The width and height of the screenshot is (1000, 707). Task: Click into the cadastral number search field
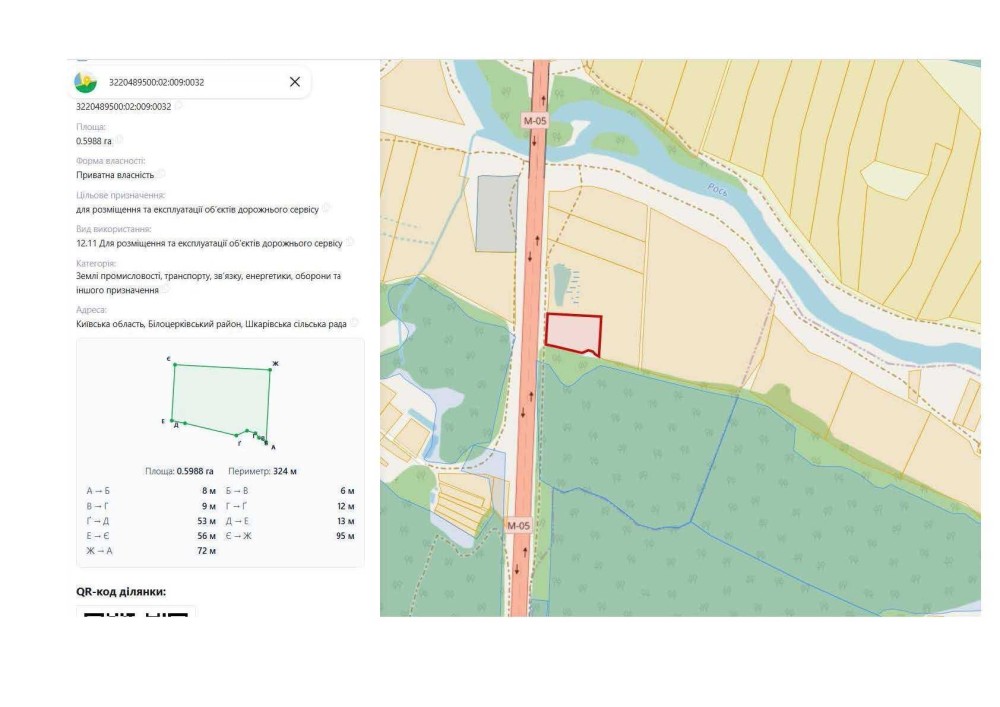(x=193, y=82)
